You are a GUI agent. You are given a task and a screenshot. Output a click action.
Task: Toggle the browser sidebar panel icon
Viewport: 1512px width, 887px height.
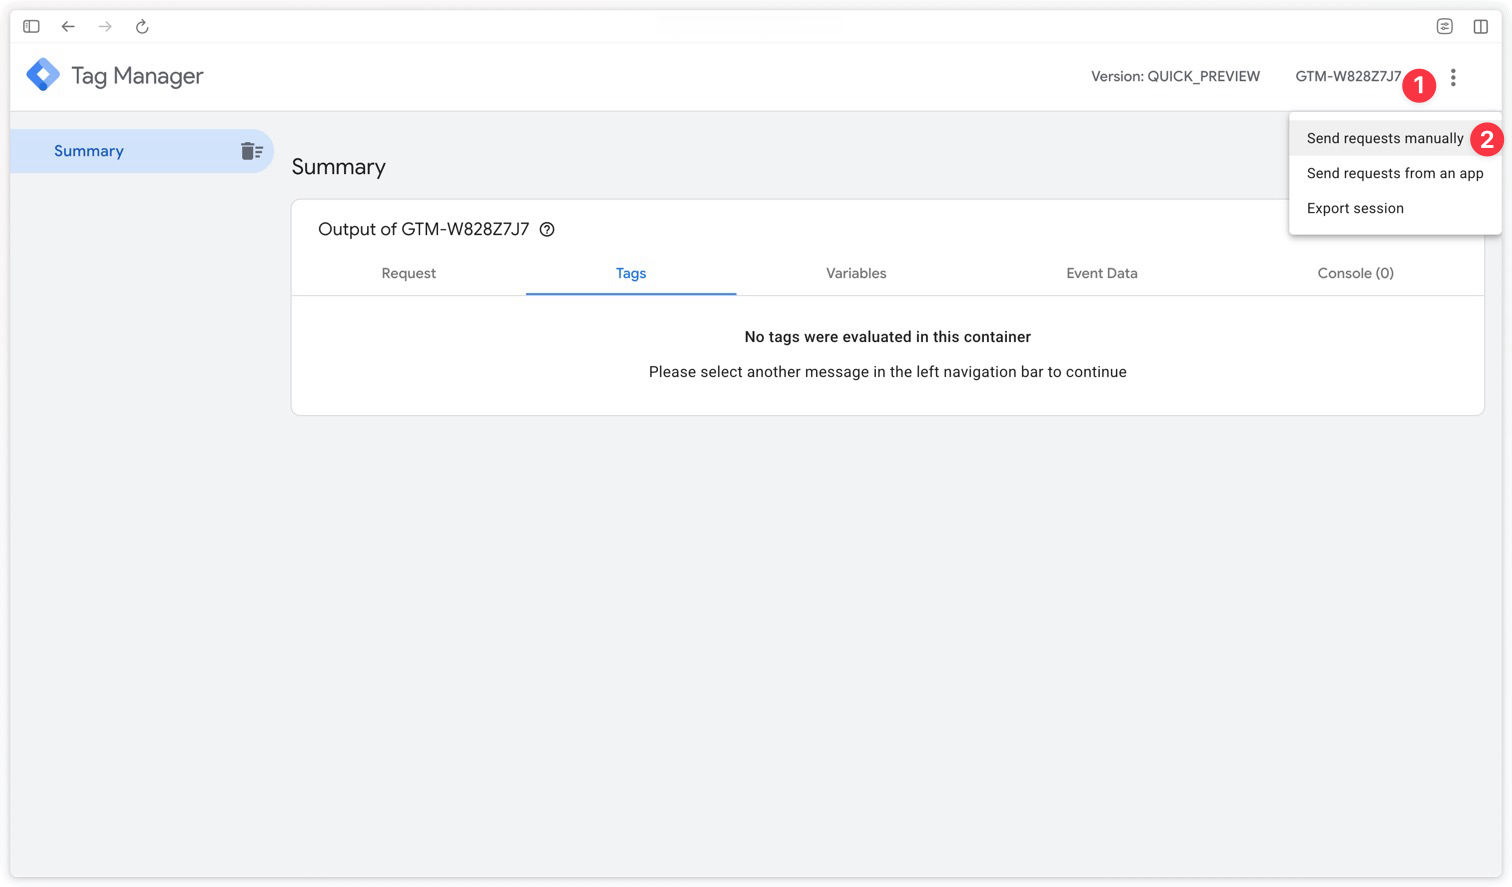tap(31, 27)
